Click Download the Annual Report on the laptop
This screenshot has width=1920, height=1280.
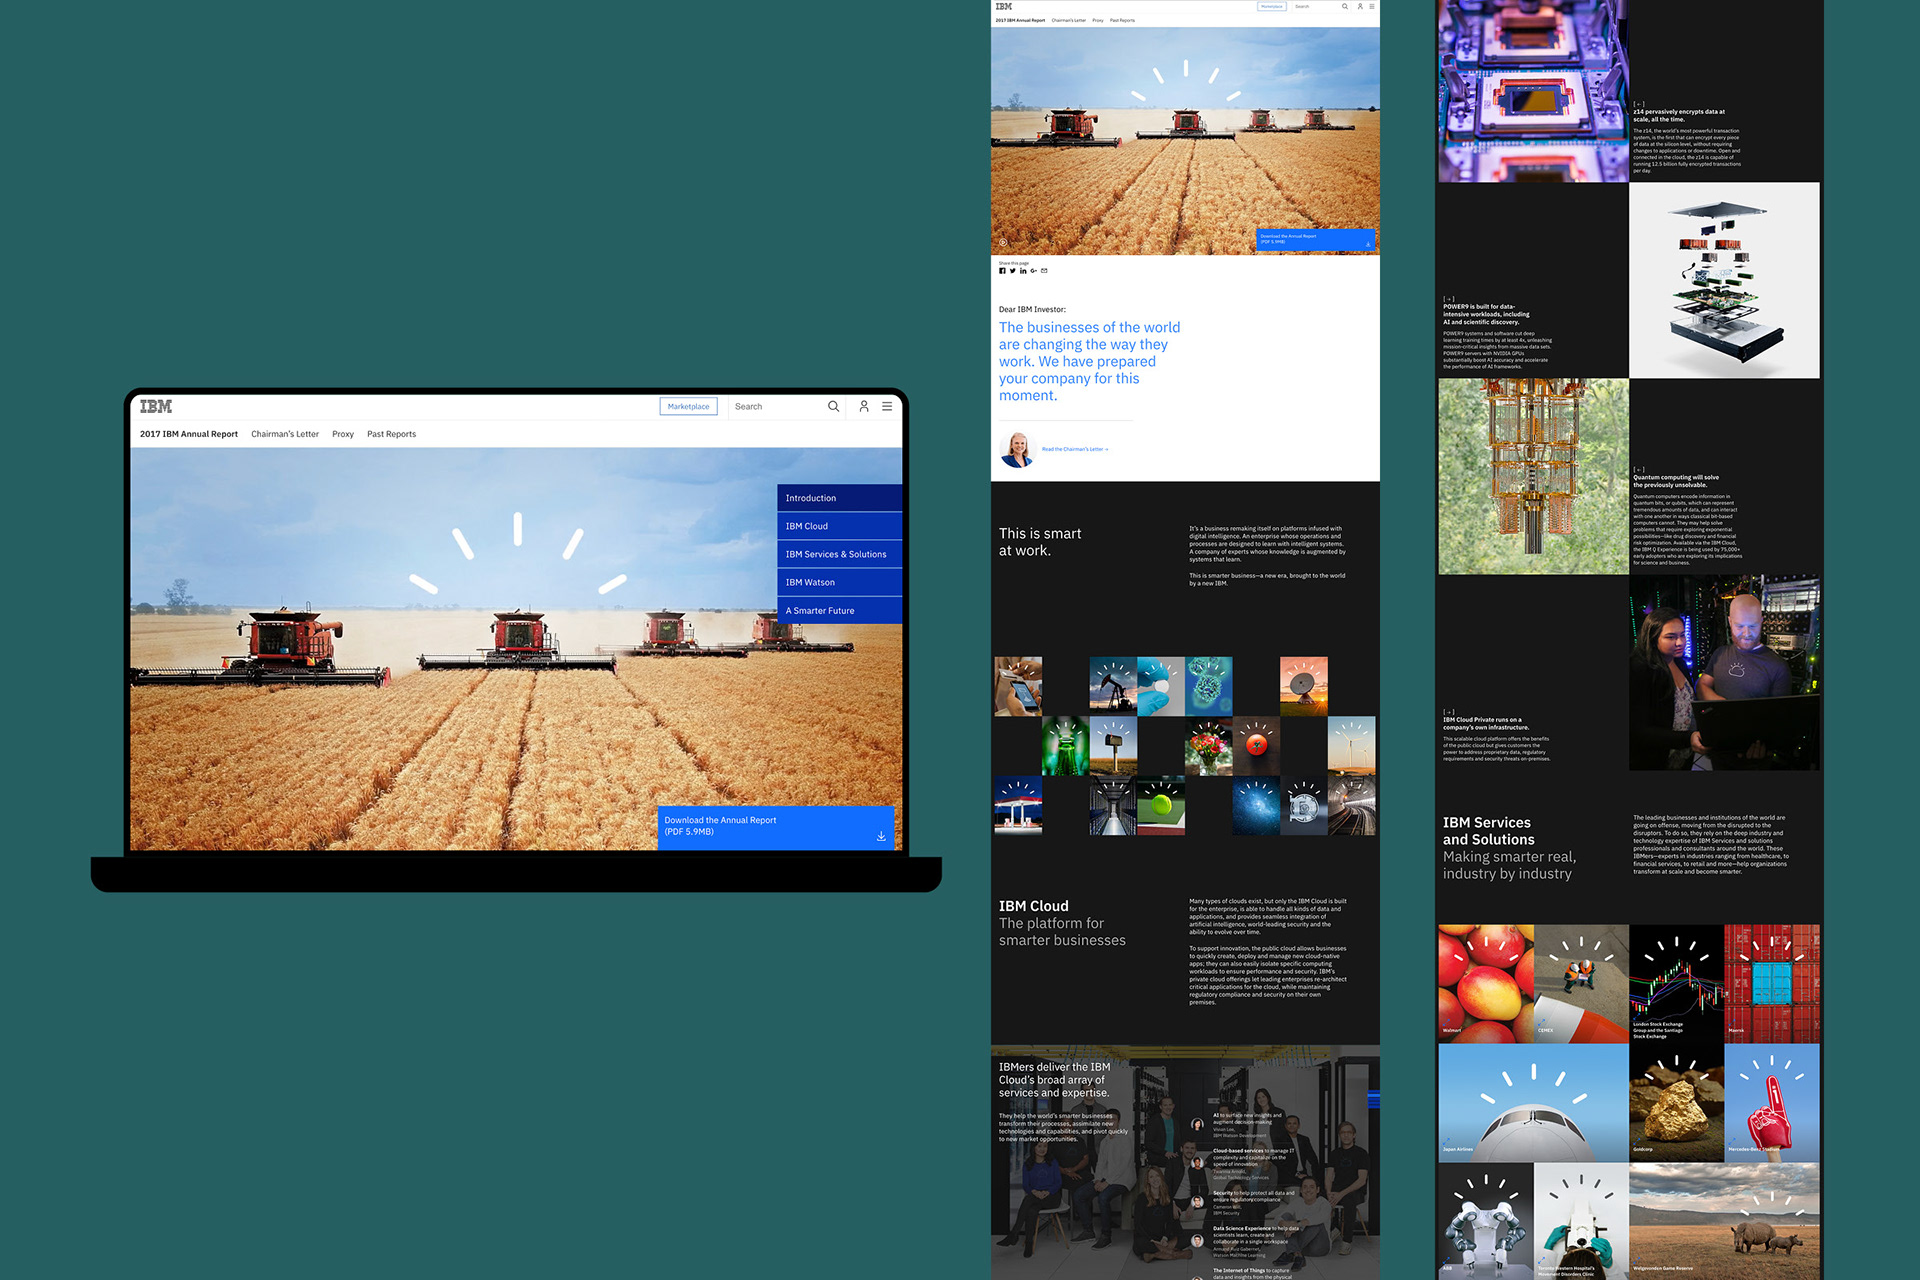pos(775,827)
